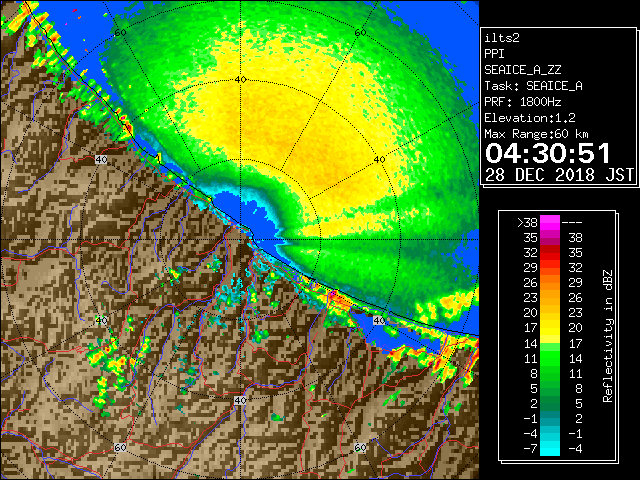Click the '28 DEC 2018 JST' date
The image size is (640, 480).
pos(559,175)
